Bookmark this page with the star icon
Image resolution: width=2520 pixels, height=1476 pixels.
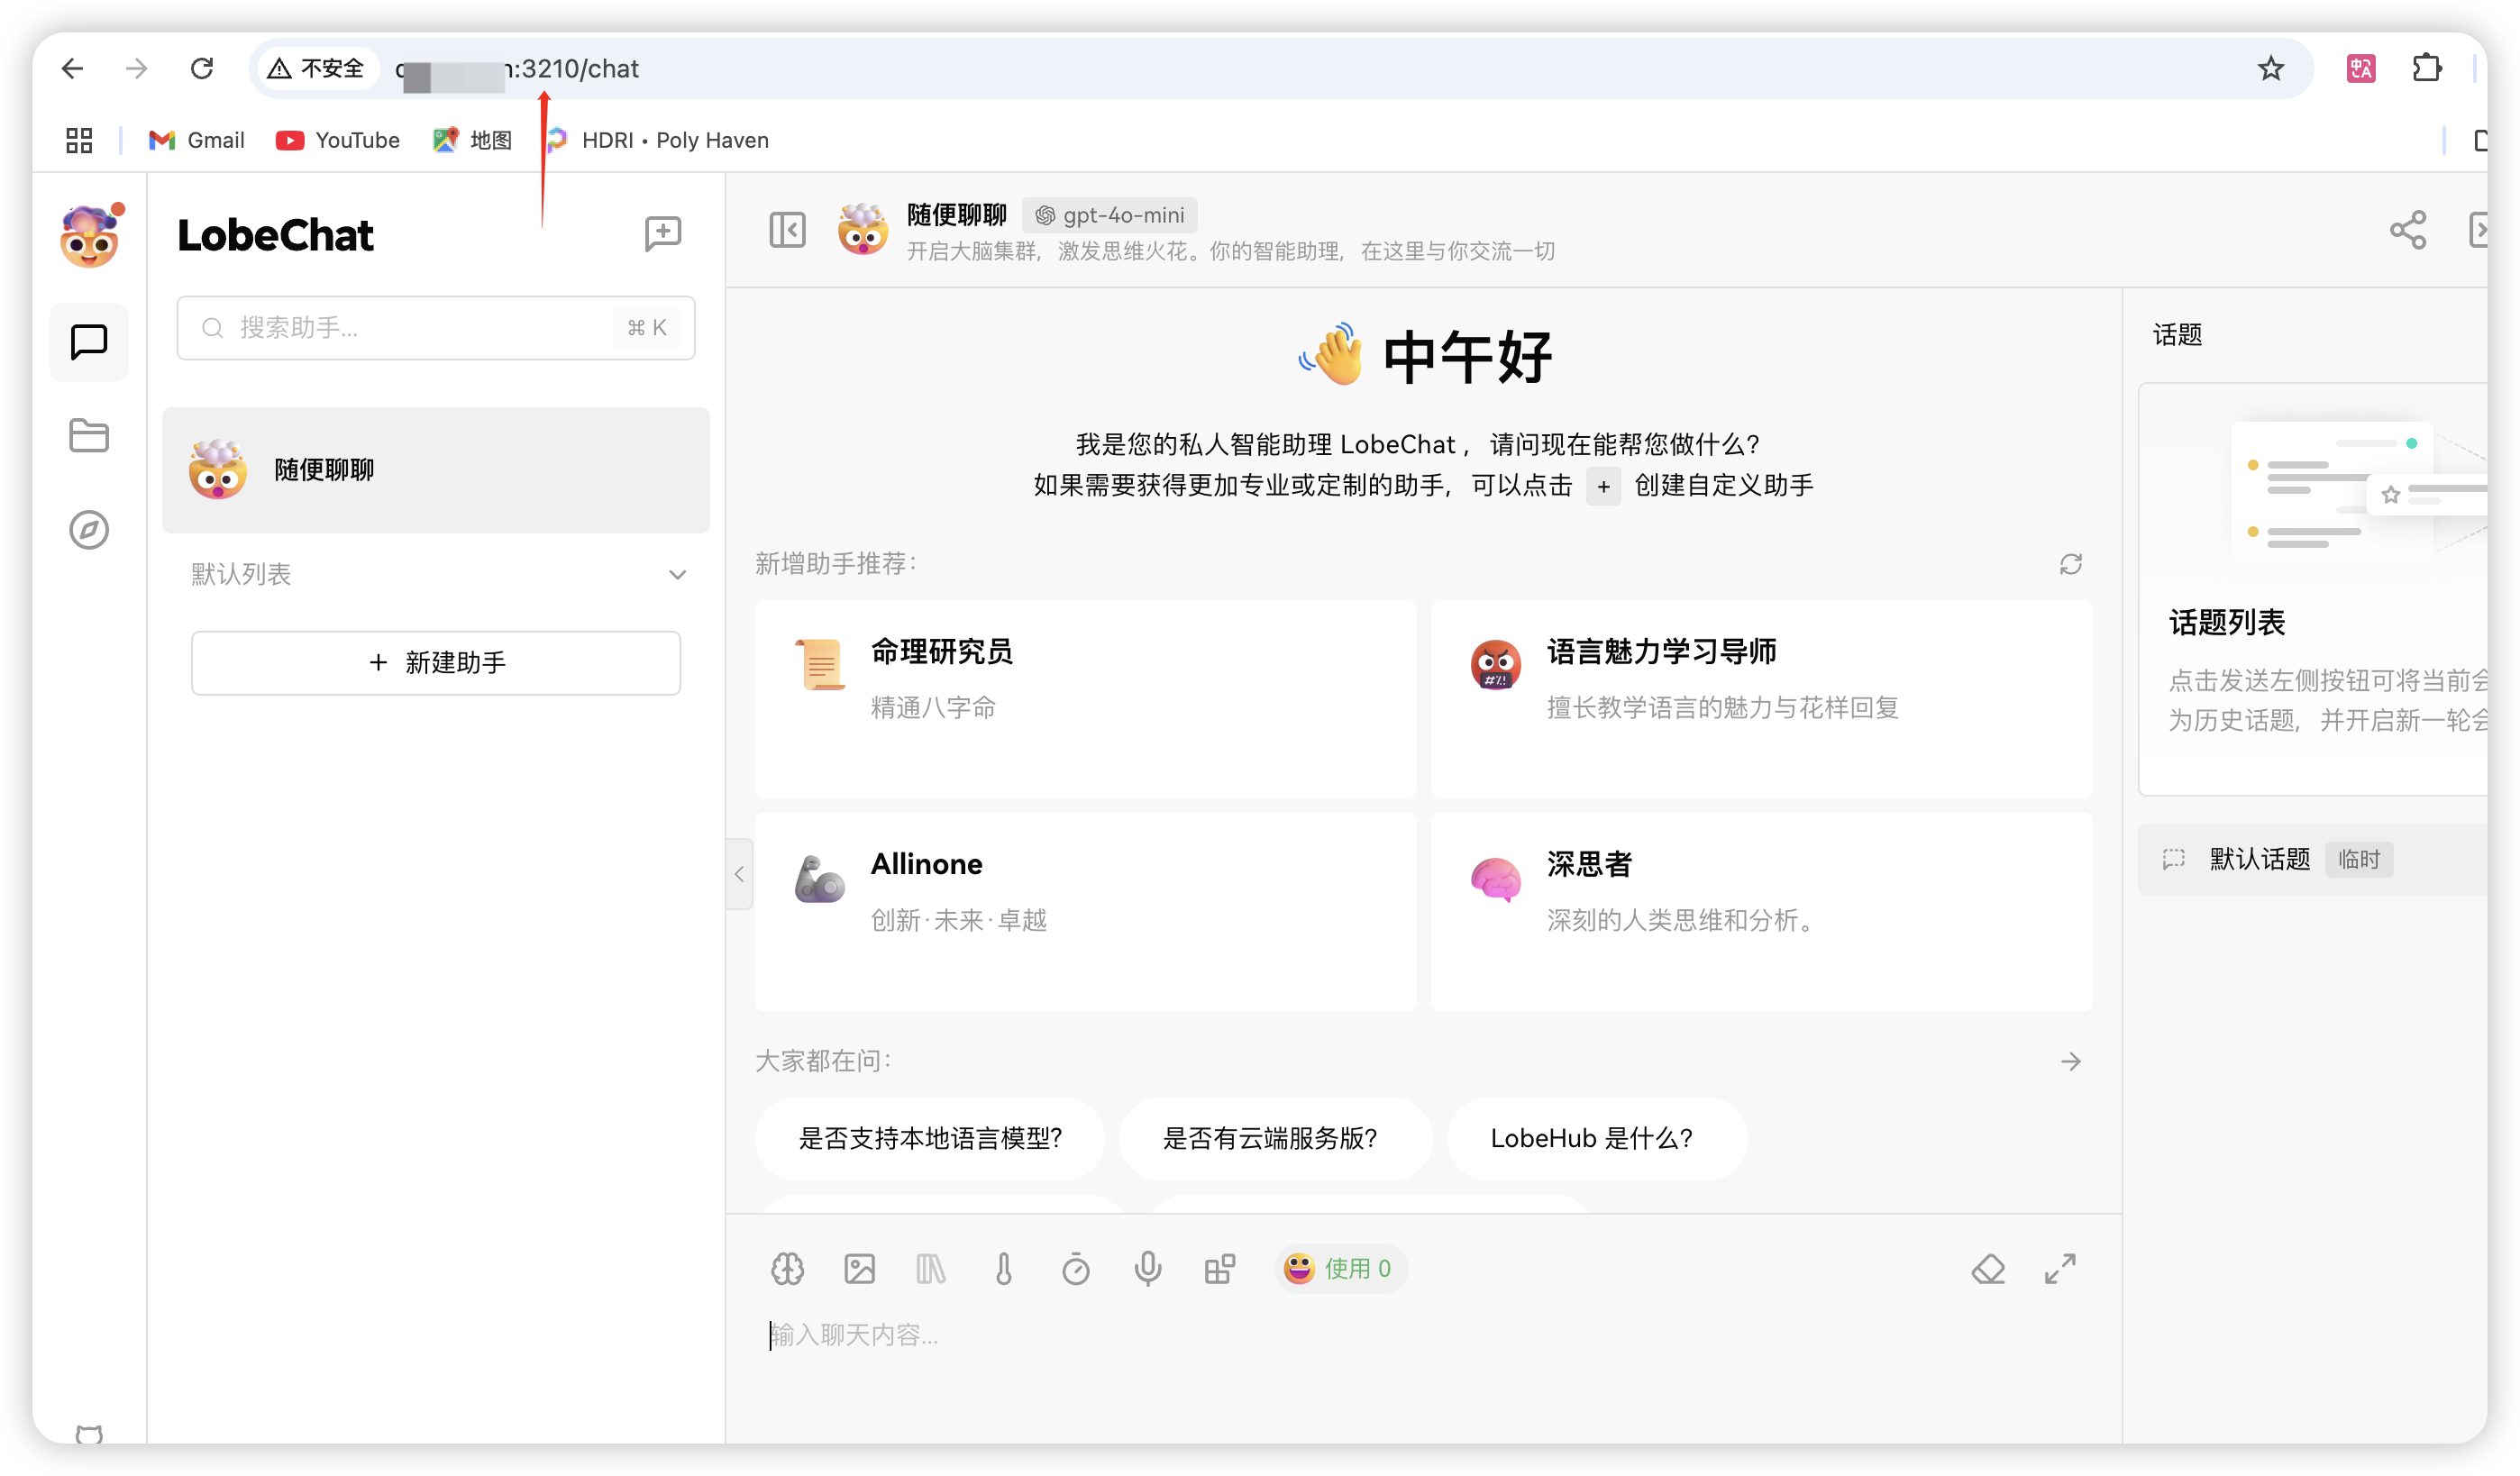[x=2270, y=68]
